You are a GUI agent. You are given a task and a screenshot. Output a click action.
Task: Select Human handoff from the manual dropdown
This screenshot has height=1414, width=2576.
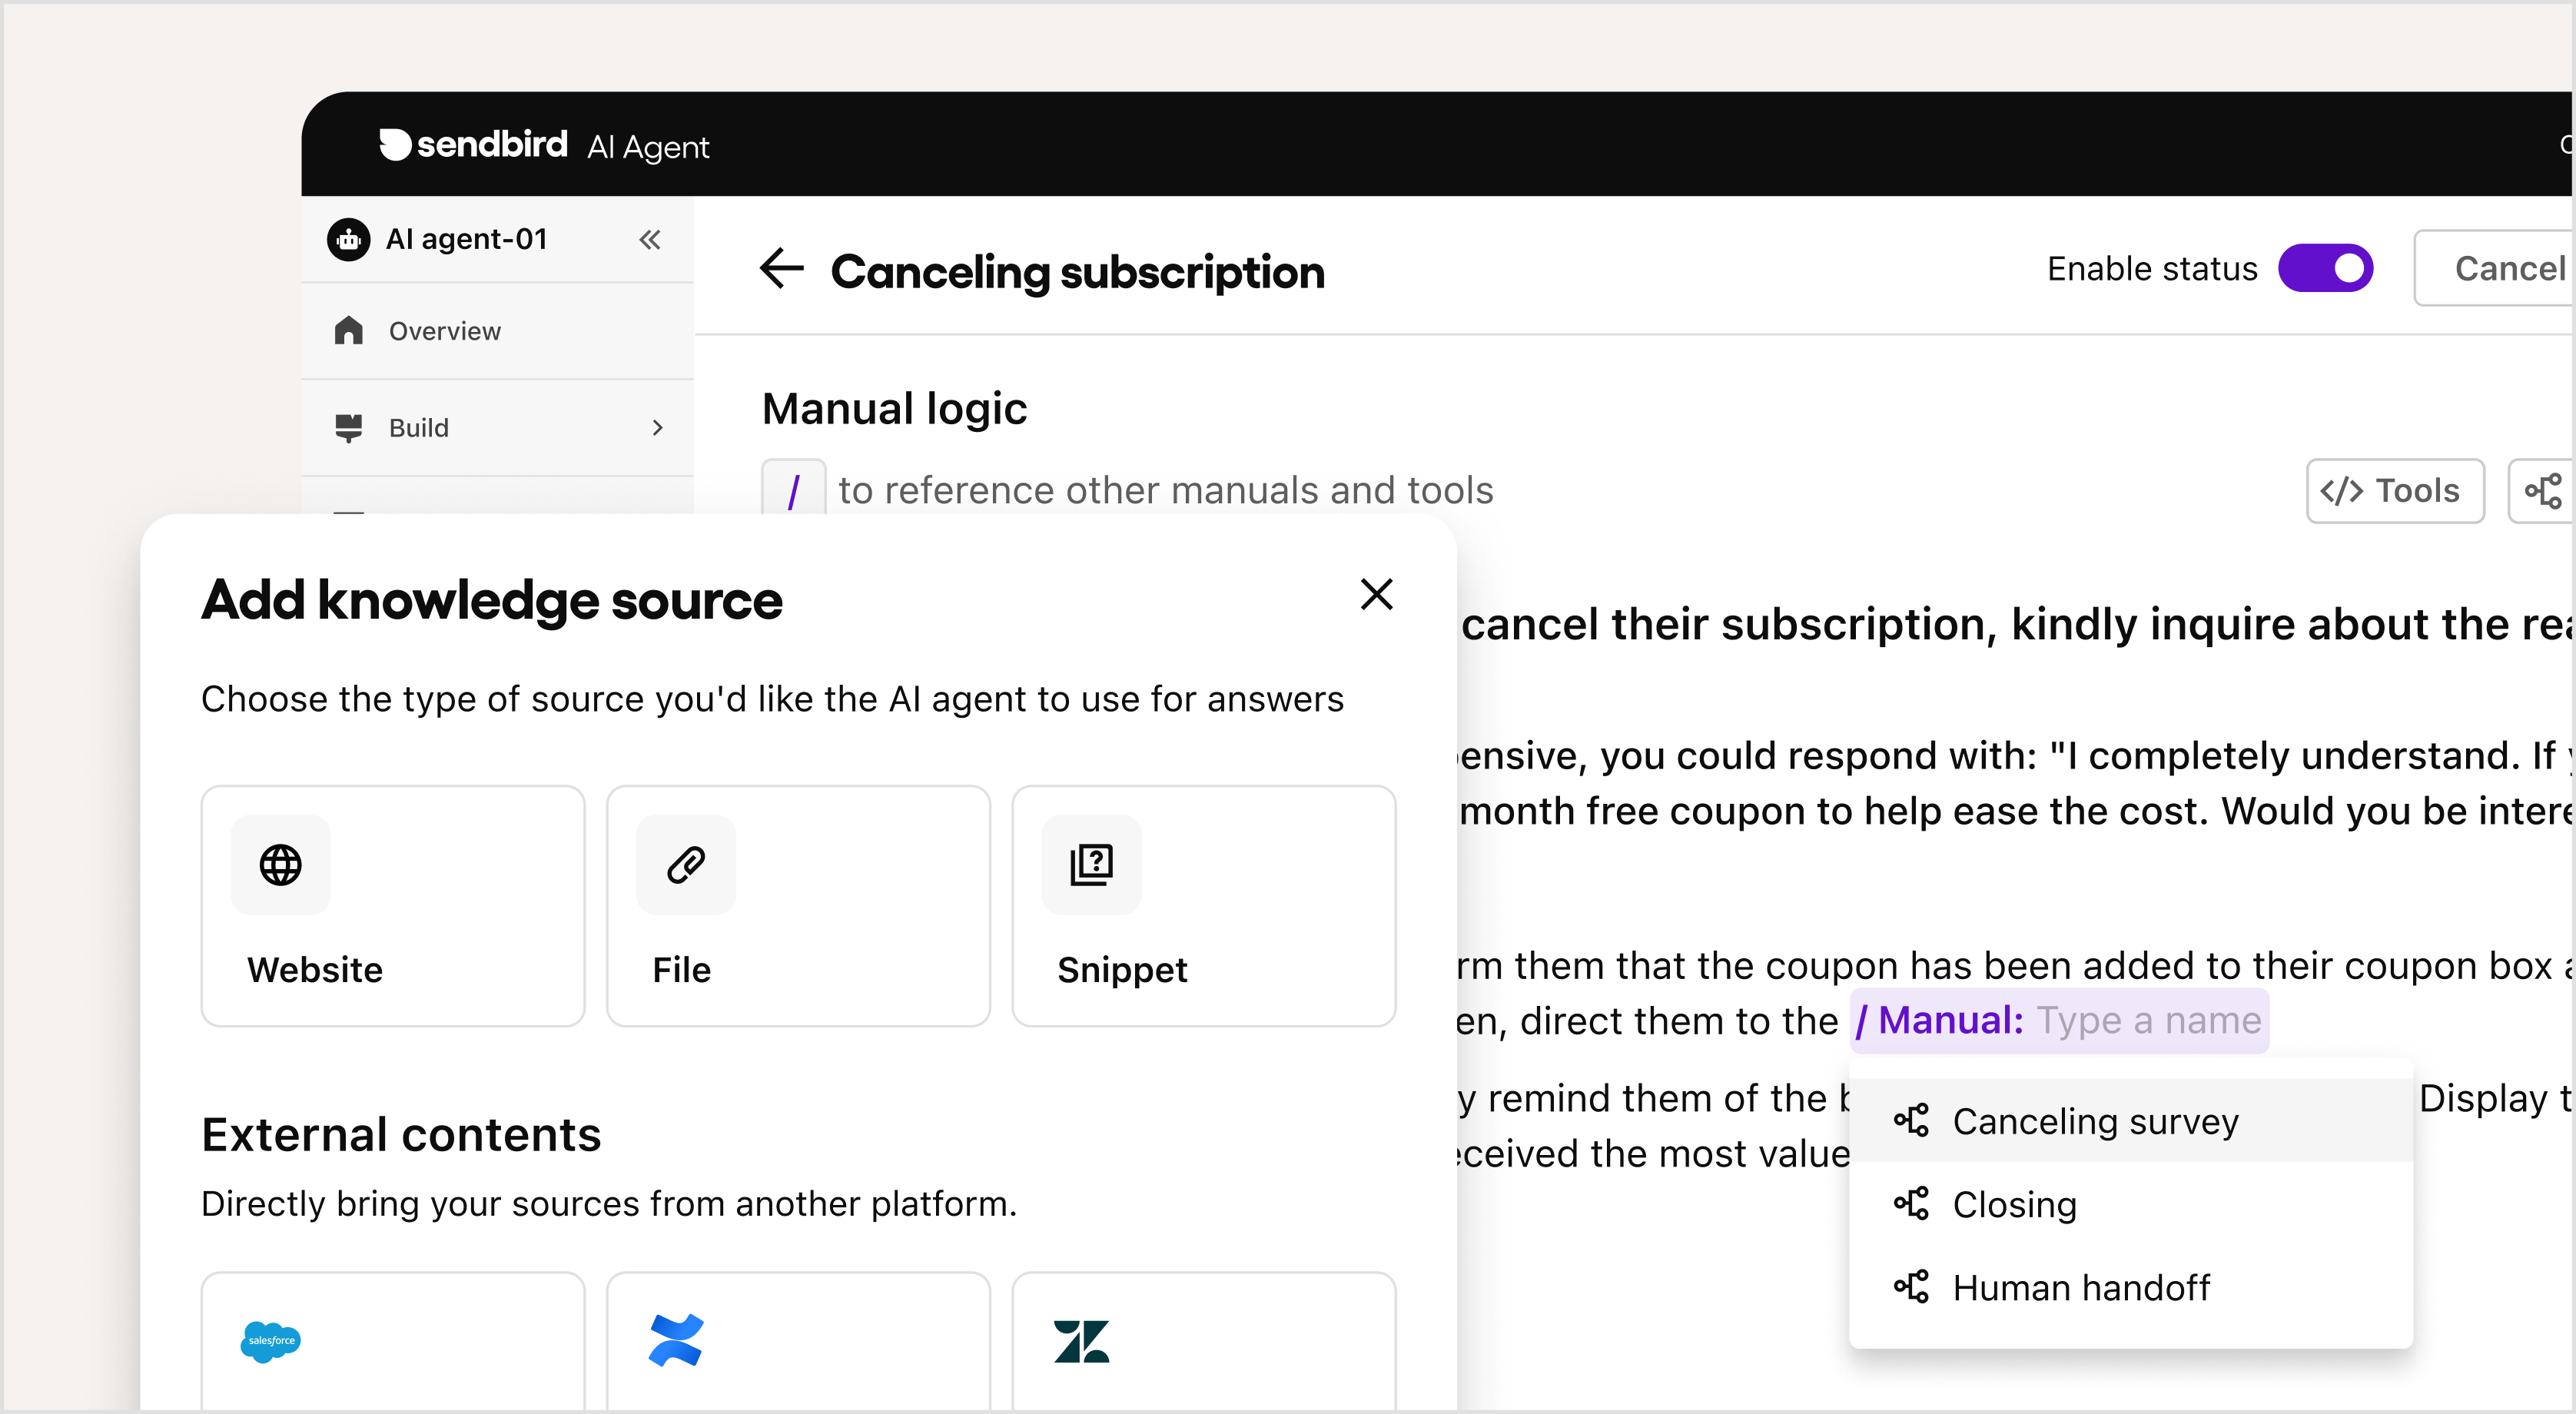(2082, 1287)
